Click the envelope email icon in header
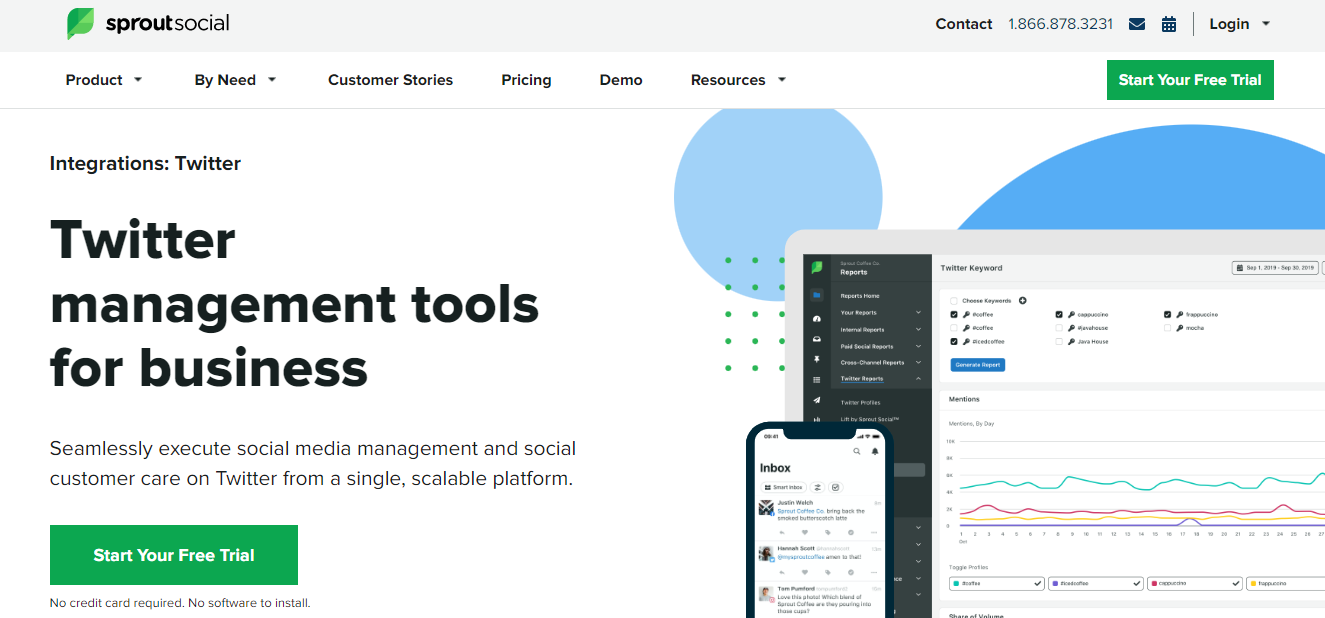This screenshot has height=618, width=1325. point(1137,24)
